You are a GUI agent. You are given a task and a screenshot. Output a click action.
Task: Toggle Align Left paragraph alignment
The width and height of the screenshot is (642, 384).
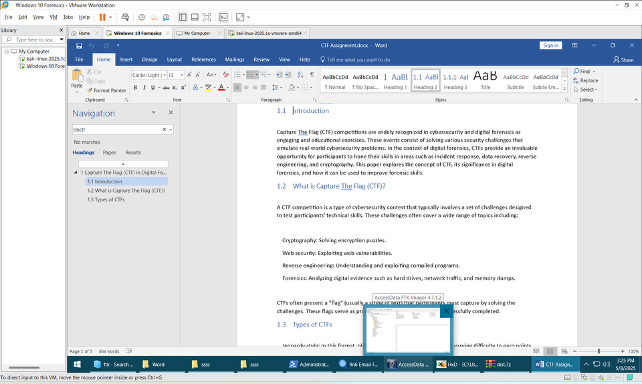[237, 88]
